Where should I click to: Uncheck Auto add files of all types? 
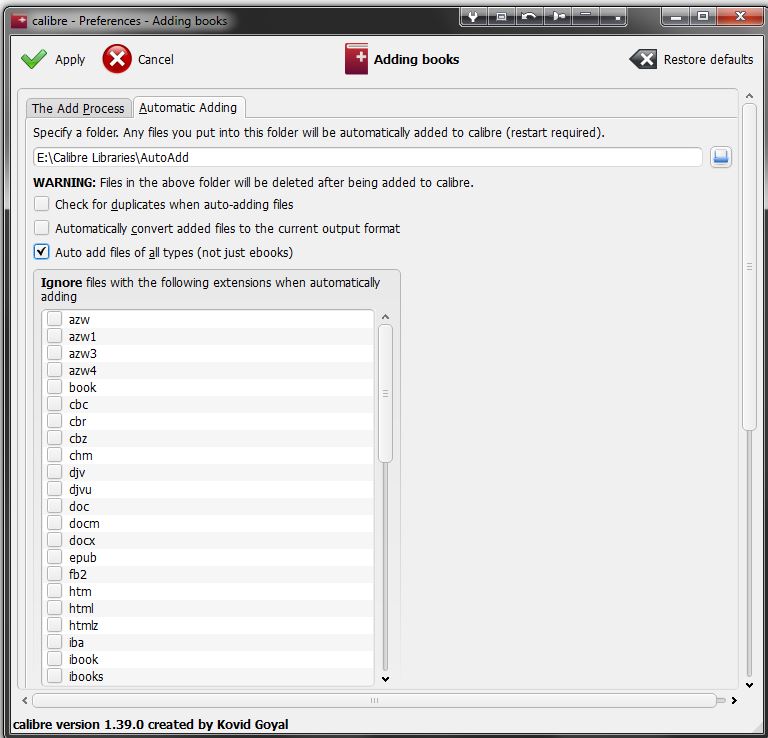point(42,252)
